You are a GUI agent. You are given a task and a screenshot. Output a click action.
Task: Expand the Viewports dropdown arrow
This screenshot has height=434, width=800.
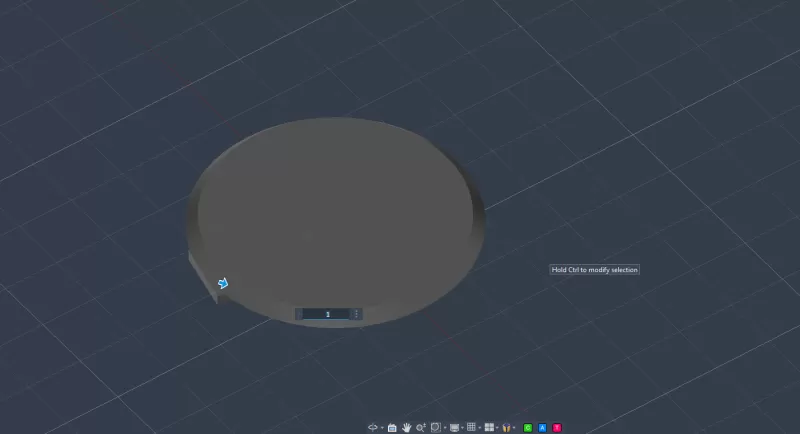[498, 427]
